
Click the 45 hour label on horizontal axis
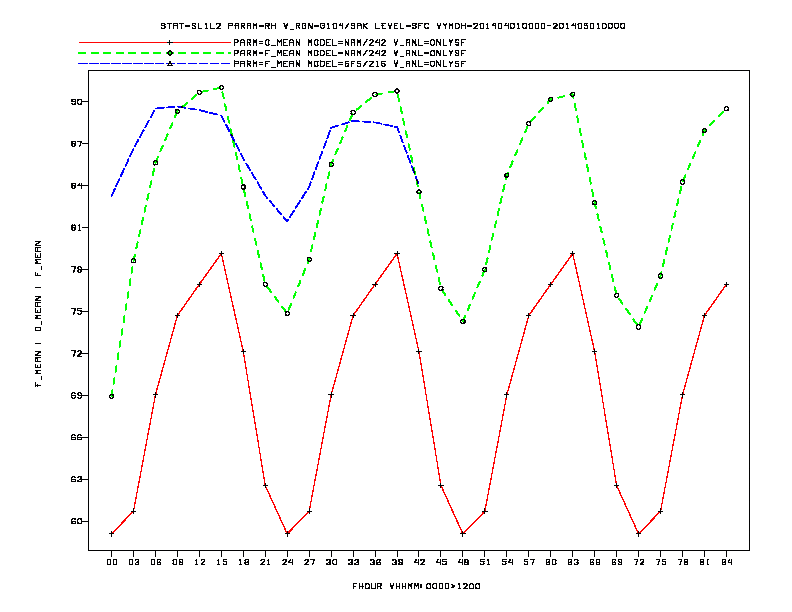(x=441, y=562)
